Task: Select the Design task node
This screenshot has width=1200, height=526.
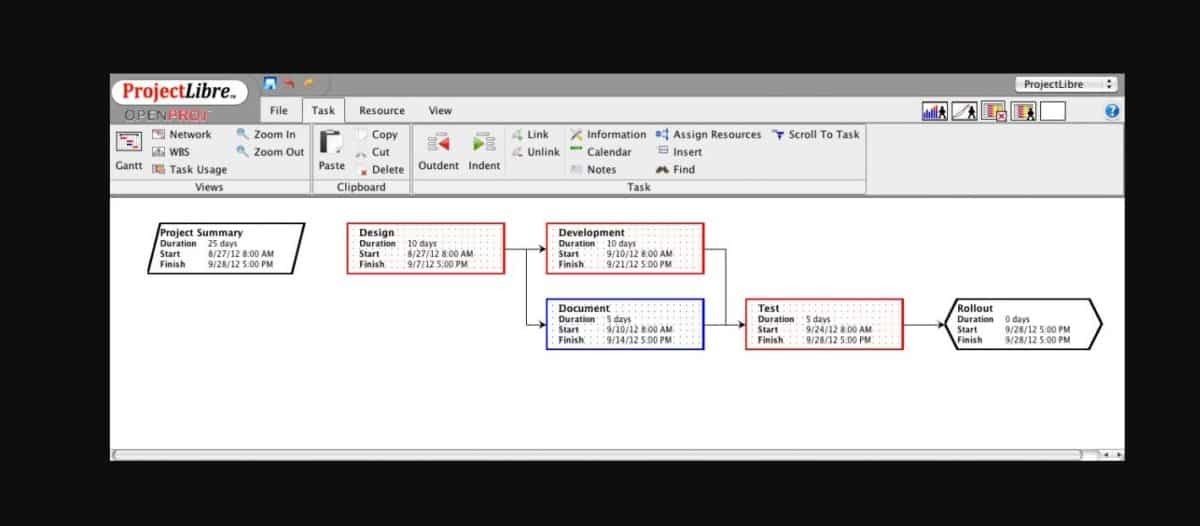Action: point(426,248)
